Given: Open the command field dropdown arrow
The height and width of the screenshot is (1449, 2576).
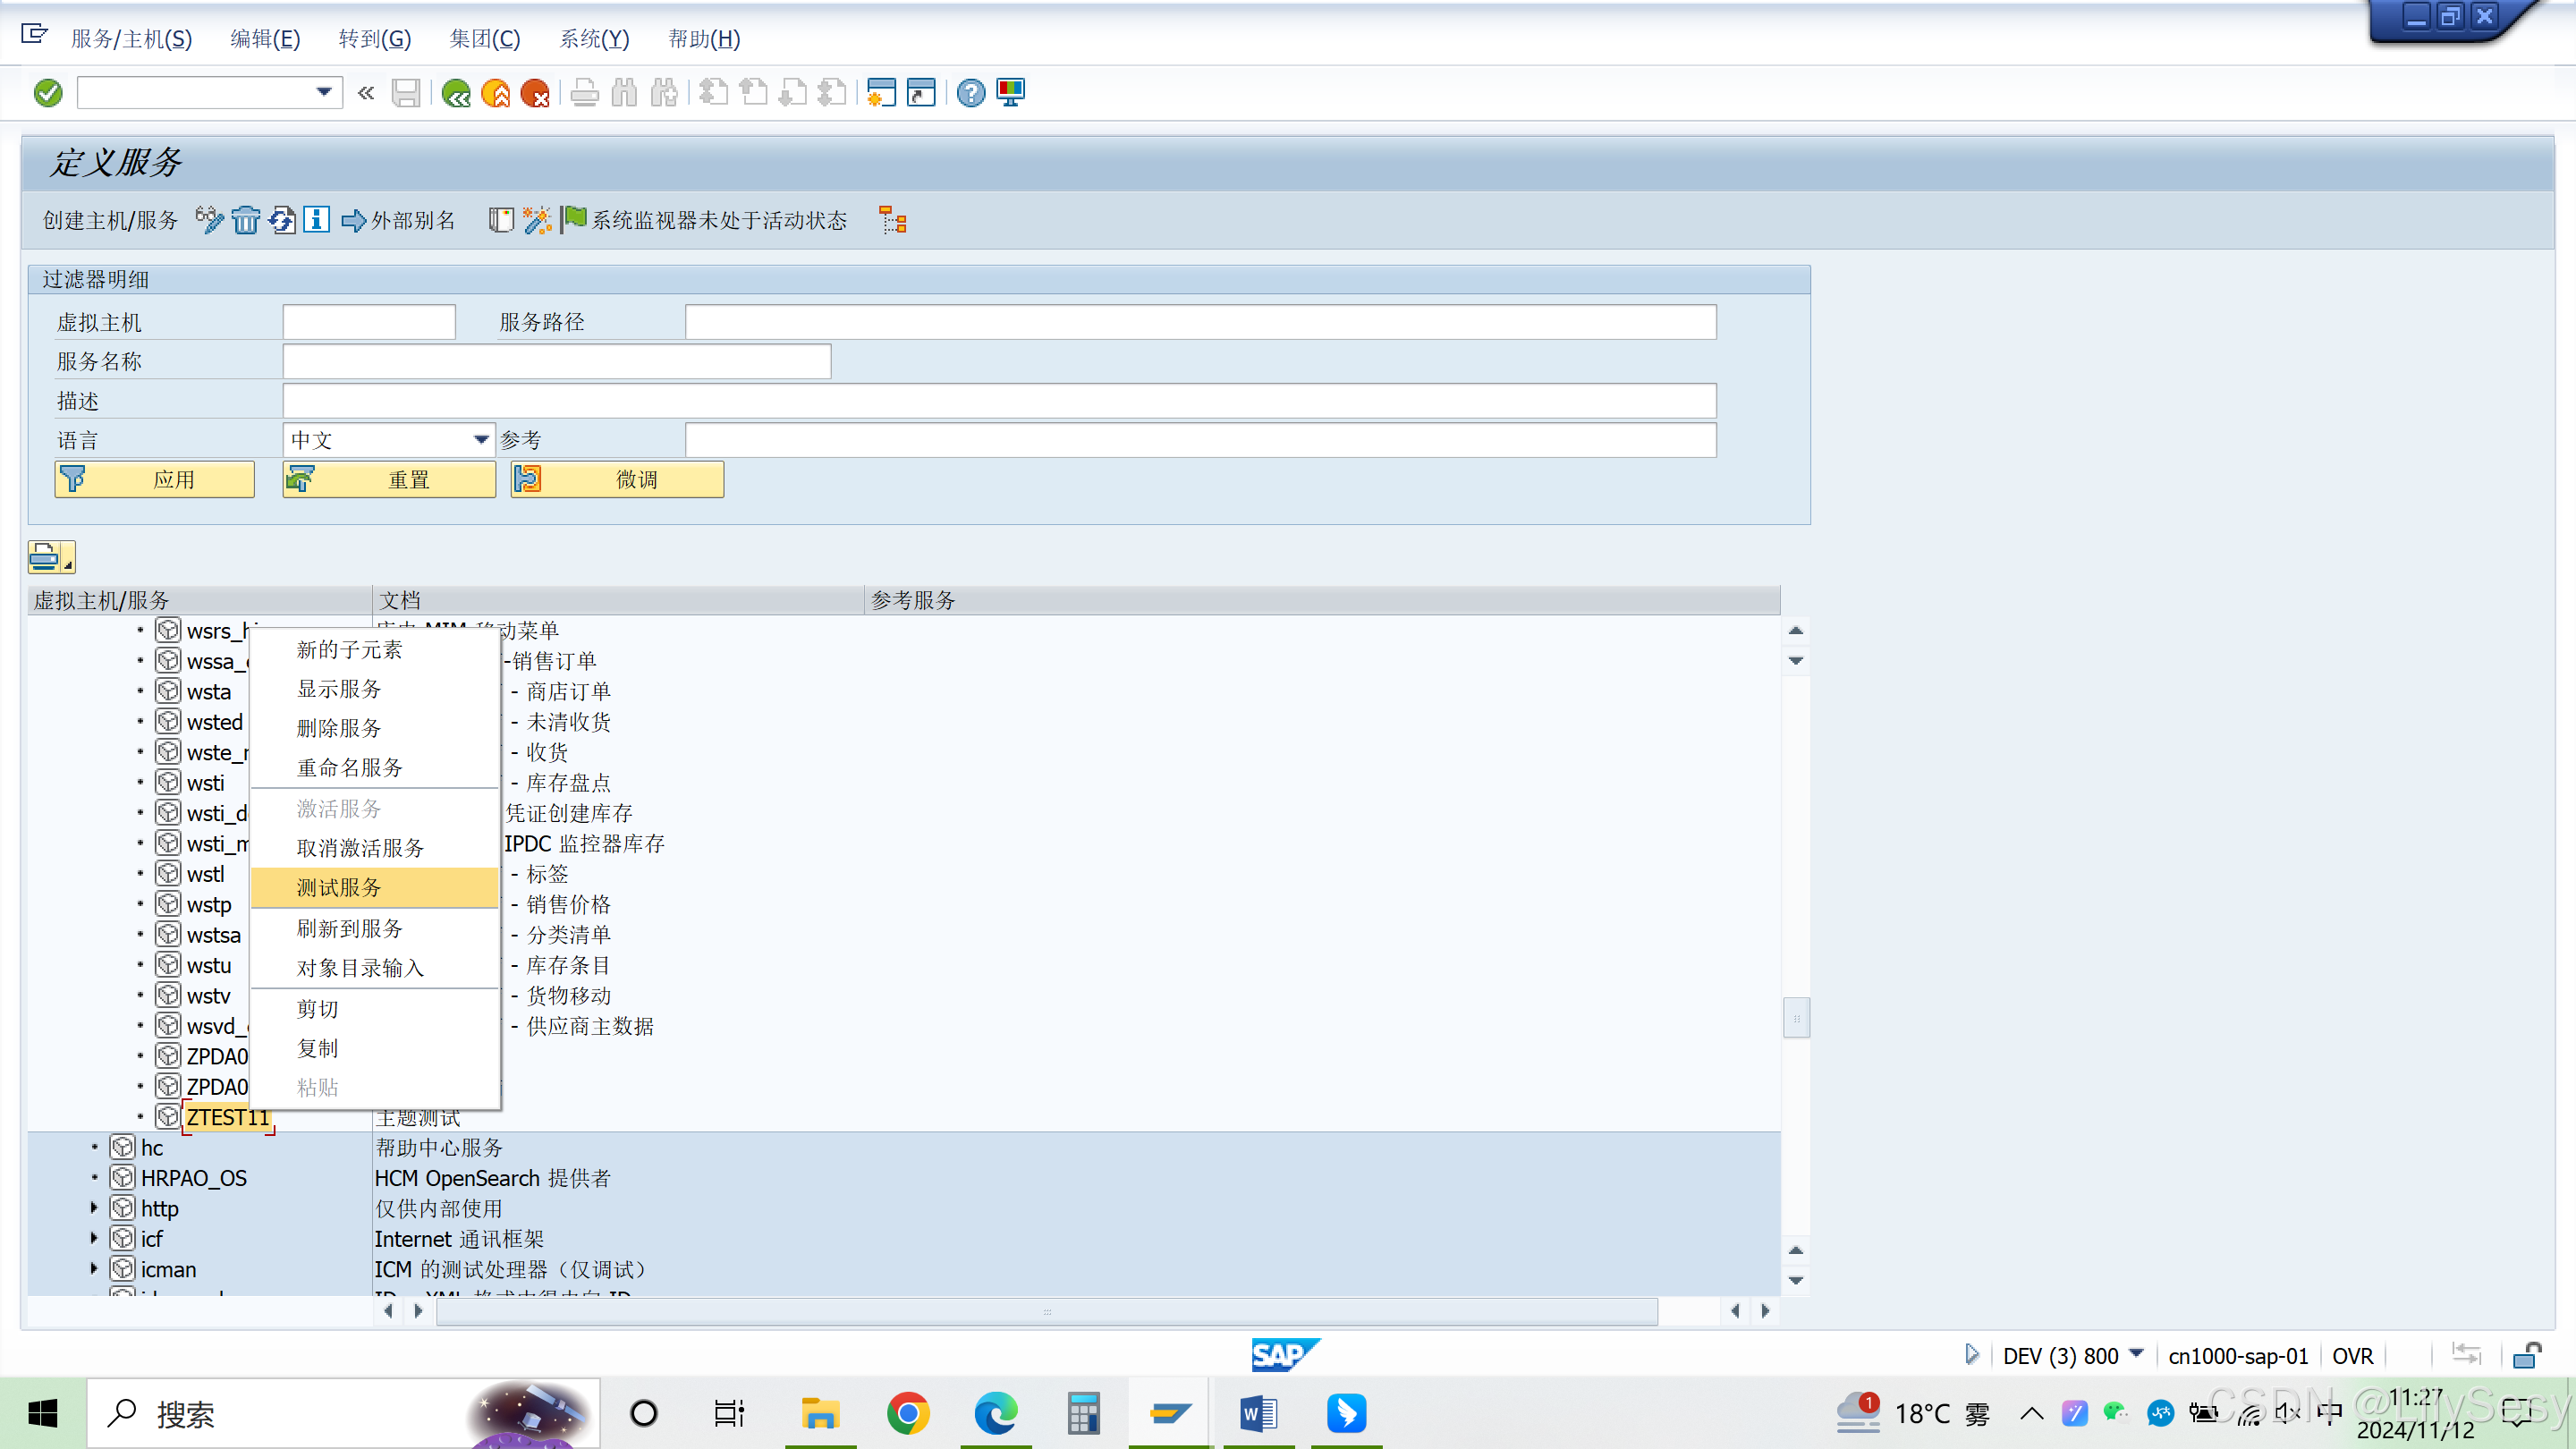Looking at the screenshot, I should [x=323, y=92].
